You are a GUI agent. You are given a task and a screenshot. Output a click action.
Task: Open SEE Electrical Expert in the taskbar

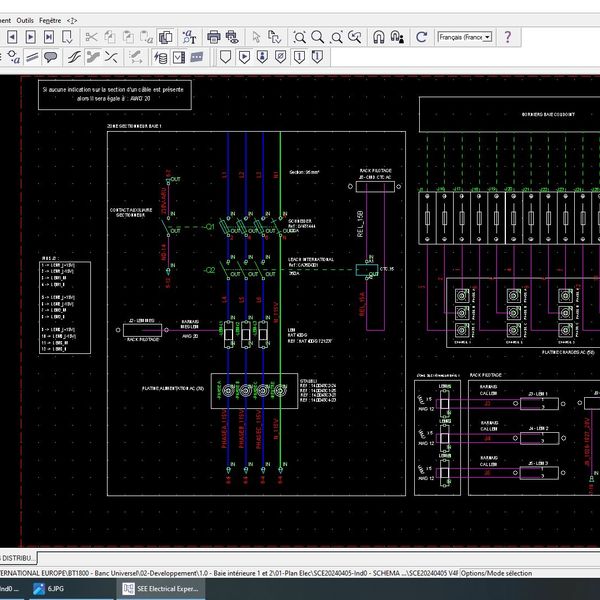pos(160,590)
